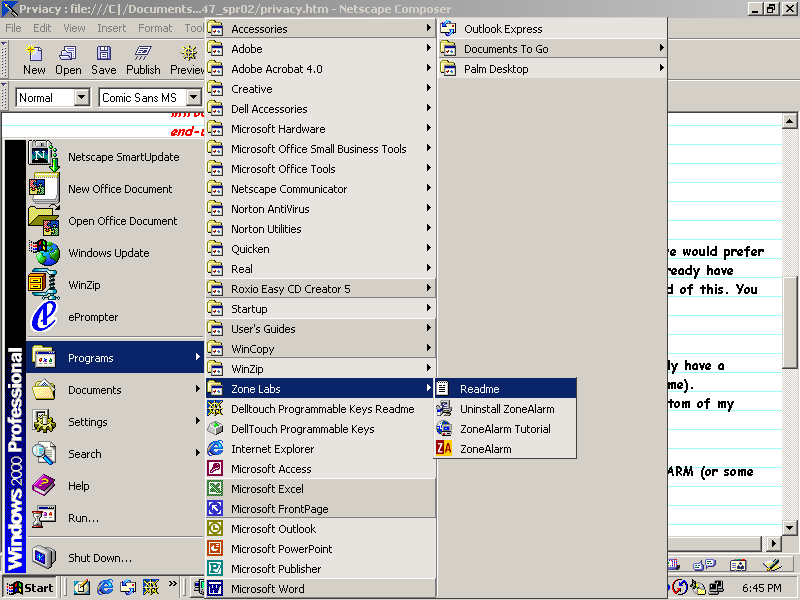This screenshot has width=800, height=600.
Task: Open WinZip pinned in the Start menu
Action: [x=115, y=285]
